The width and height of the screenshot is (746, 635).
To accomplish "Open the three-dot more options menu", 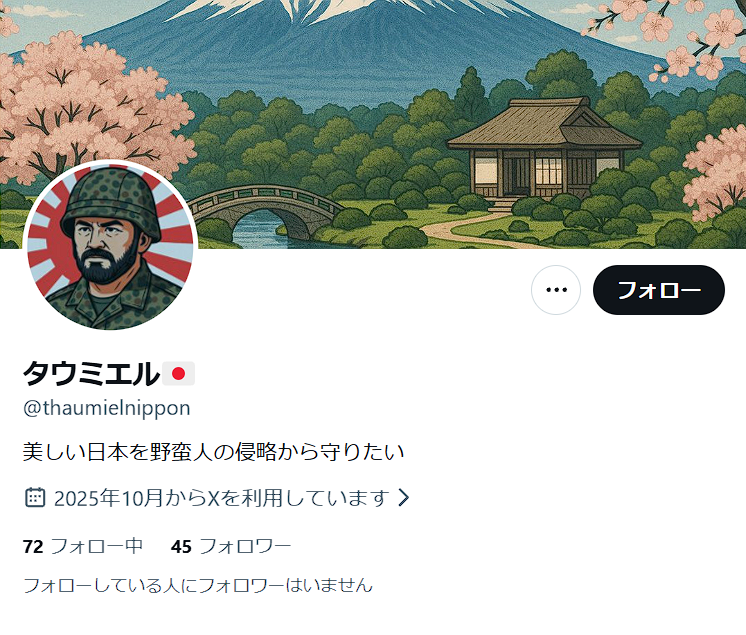I will [556, 290].
